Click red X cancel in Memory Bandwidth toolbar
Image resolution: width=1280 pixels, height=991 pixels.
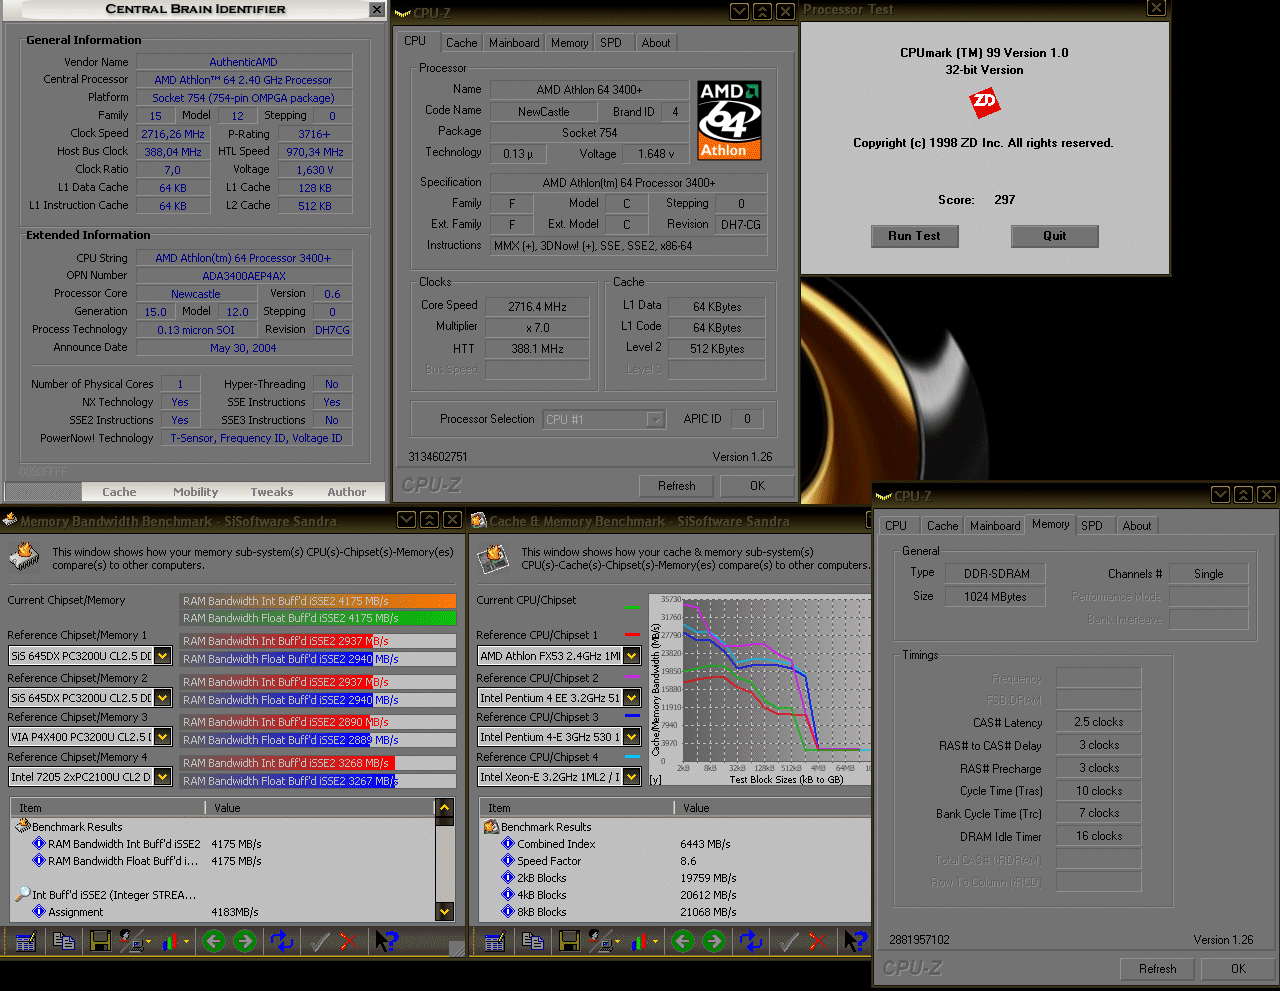(348, 941)
